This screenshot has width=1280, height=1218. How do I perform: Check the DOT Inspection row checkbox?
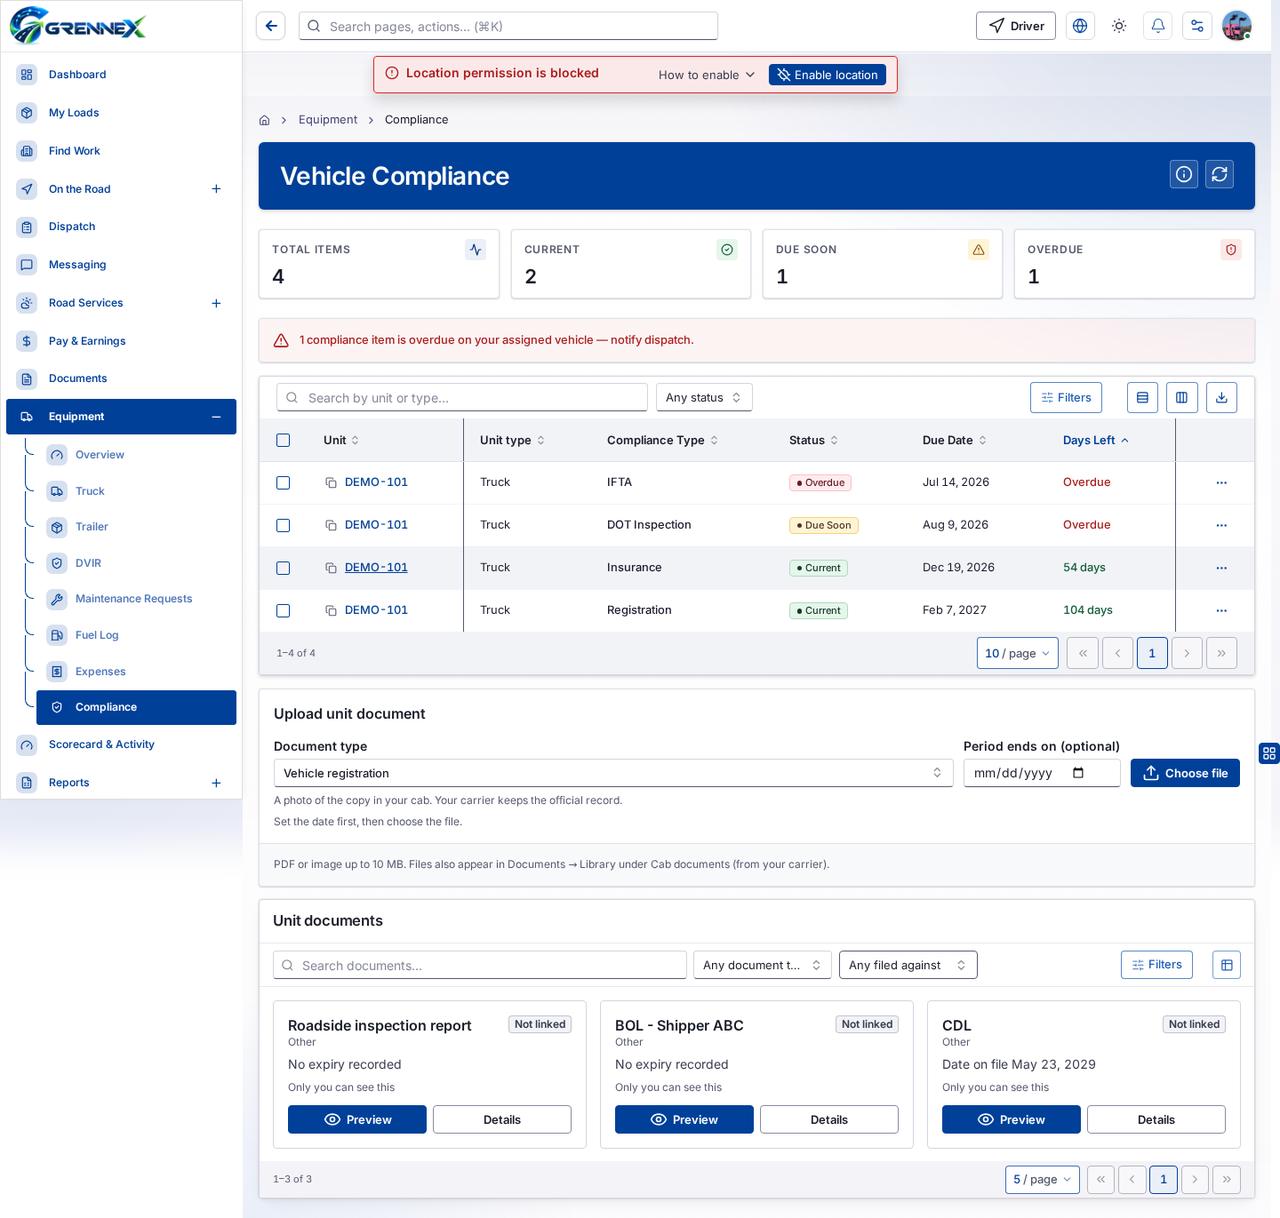point(283,525)
